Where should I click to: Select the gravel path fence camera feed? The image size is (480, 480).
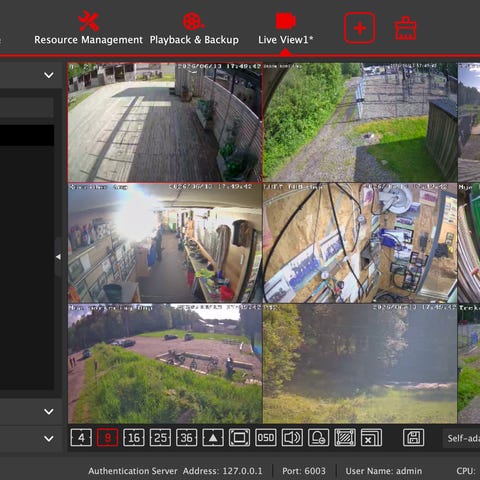pos(360,122)
